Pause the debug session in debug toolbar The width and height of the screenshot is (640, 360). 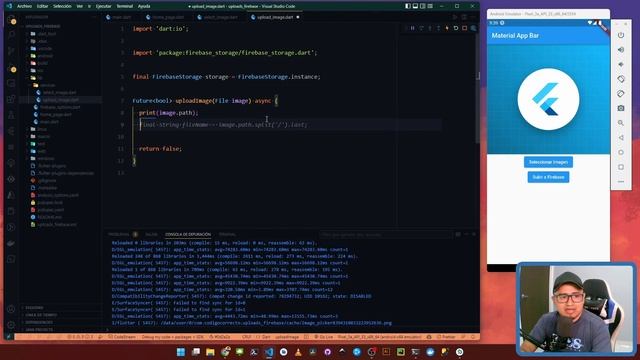point(412,28)
